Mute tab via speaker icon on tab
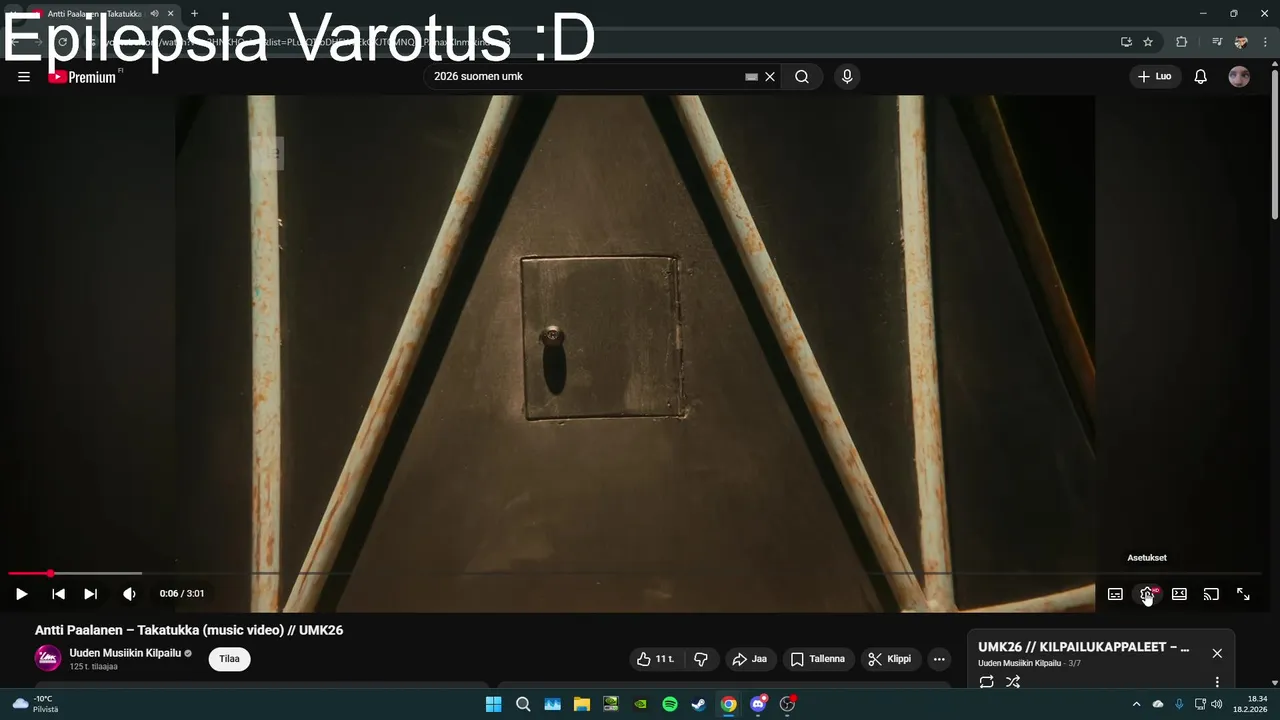1280x720 pixels. click(154, 14)
